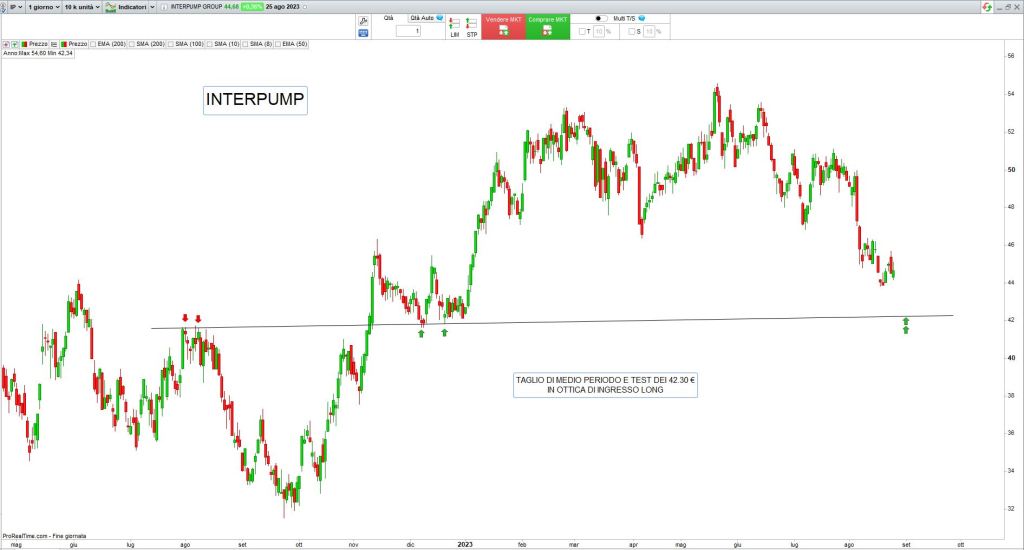
Task: Click the INTERPUMP GROUP name in header
Action: 197,7
